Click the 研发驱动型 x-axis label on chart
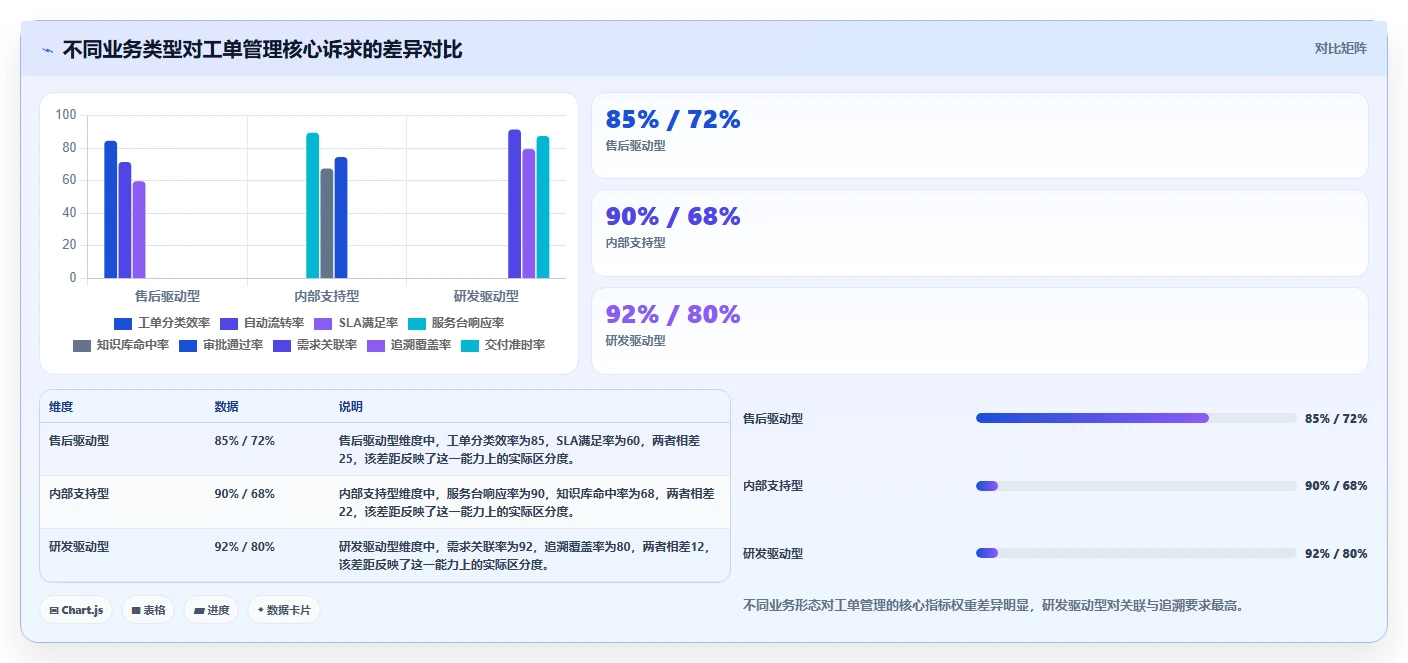Viewport: 1408px width, 663px height. point(486,296)
